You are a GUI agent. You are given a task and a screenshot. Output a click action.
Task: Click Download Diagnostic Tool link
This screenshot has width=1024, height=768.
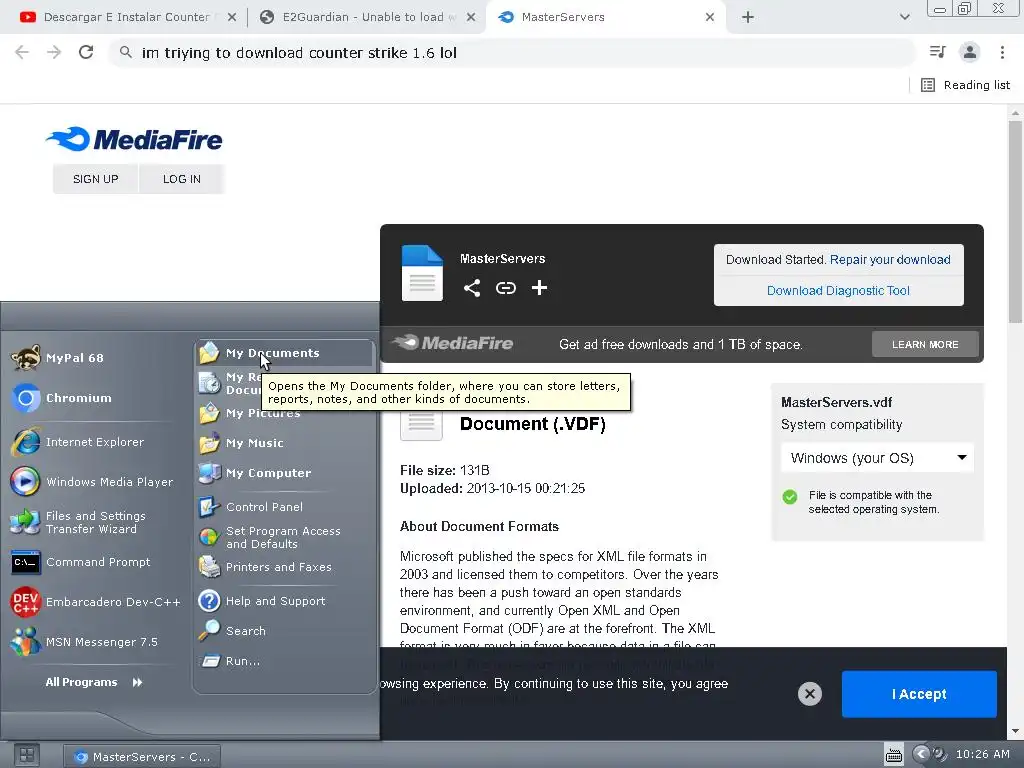(838, 291)
